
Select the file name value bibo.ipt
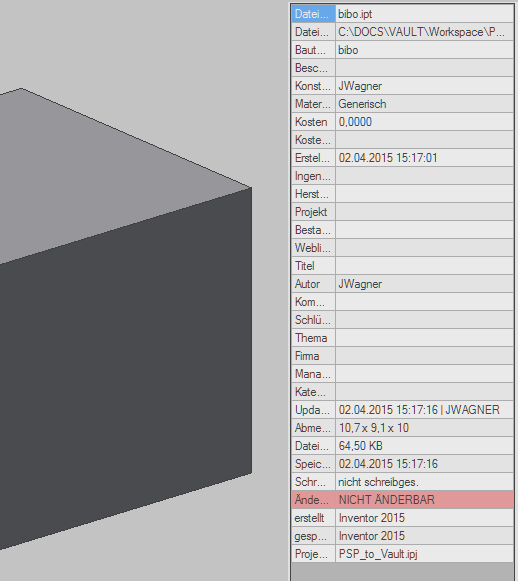coord(424,14)
